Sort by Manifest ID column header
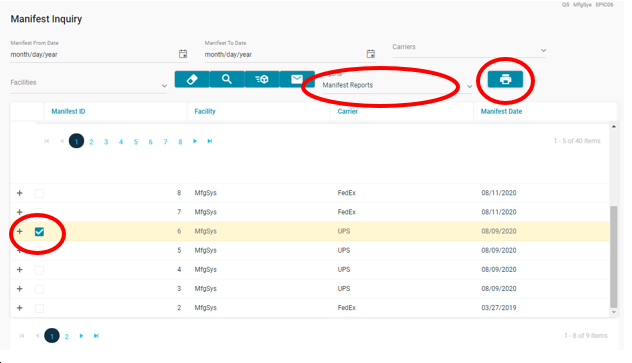 point(68,111)
